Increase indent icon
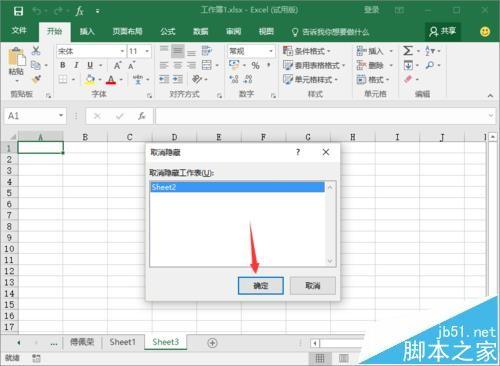The image size is (500, 366). click(x=178, y=79)
